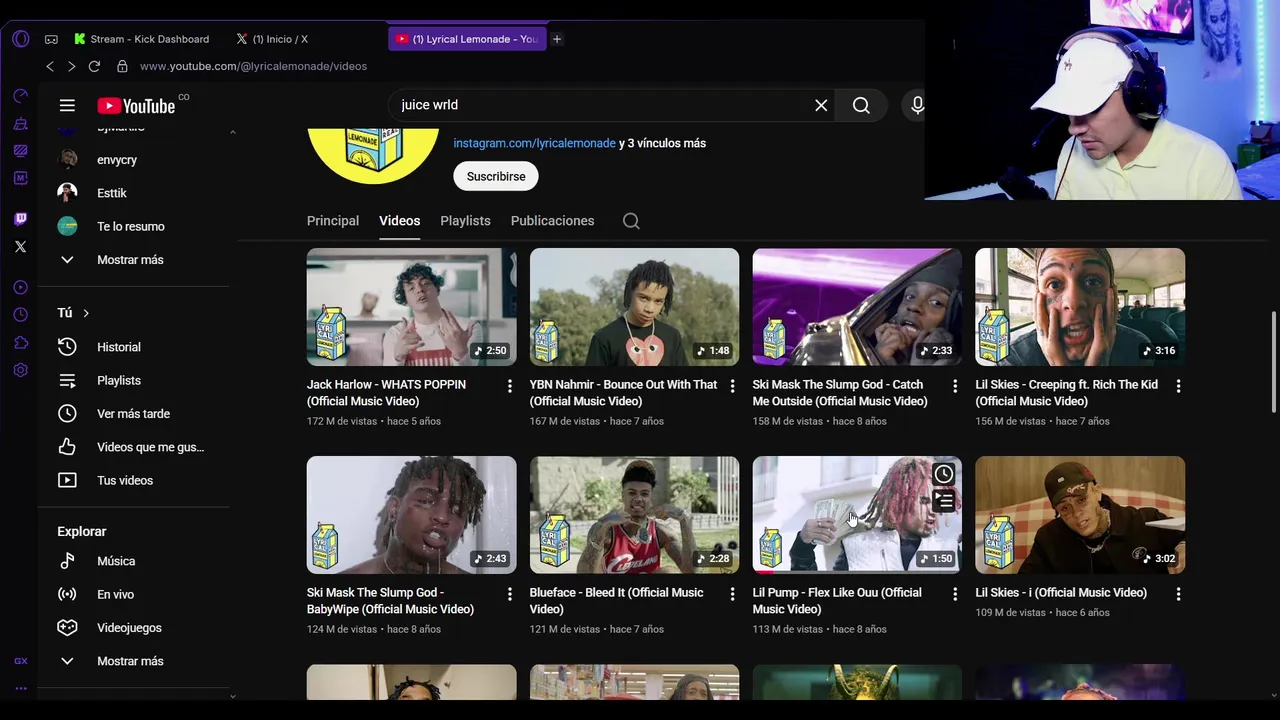Open Blueface - Bleed It video title

point(616,601)
